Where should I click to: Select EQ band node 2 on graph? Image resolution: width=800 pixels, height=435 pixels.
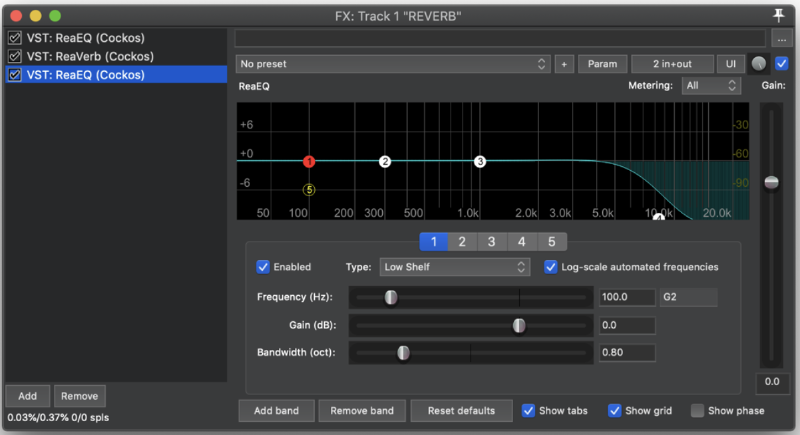pyautogui.click(x=385, y=162)
